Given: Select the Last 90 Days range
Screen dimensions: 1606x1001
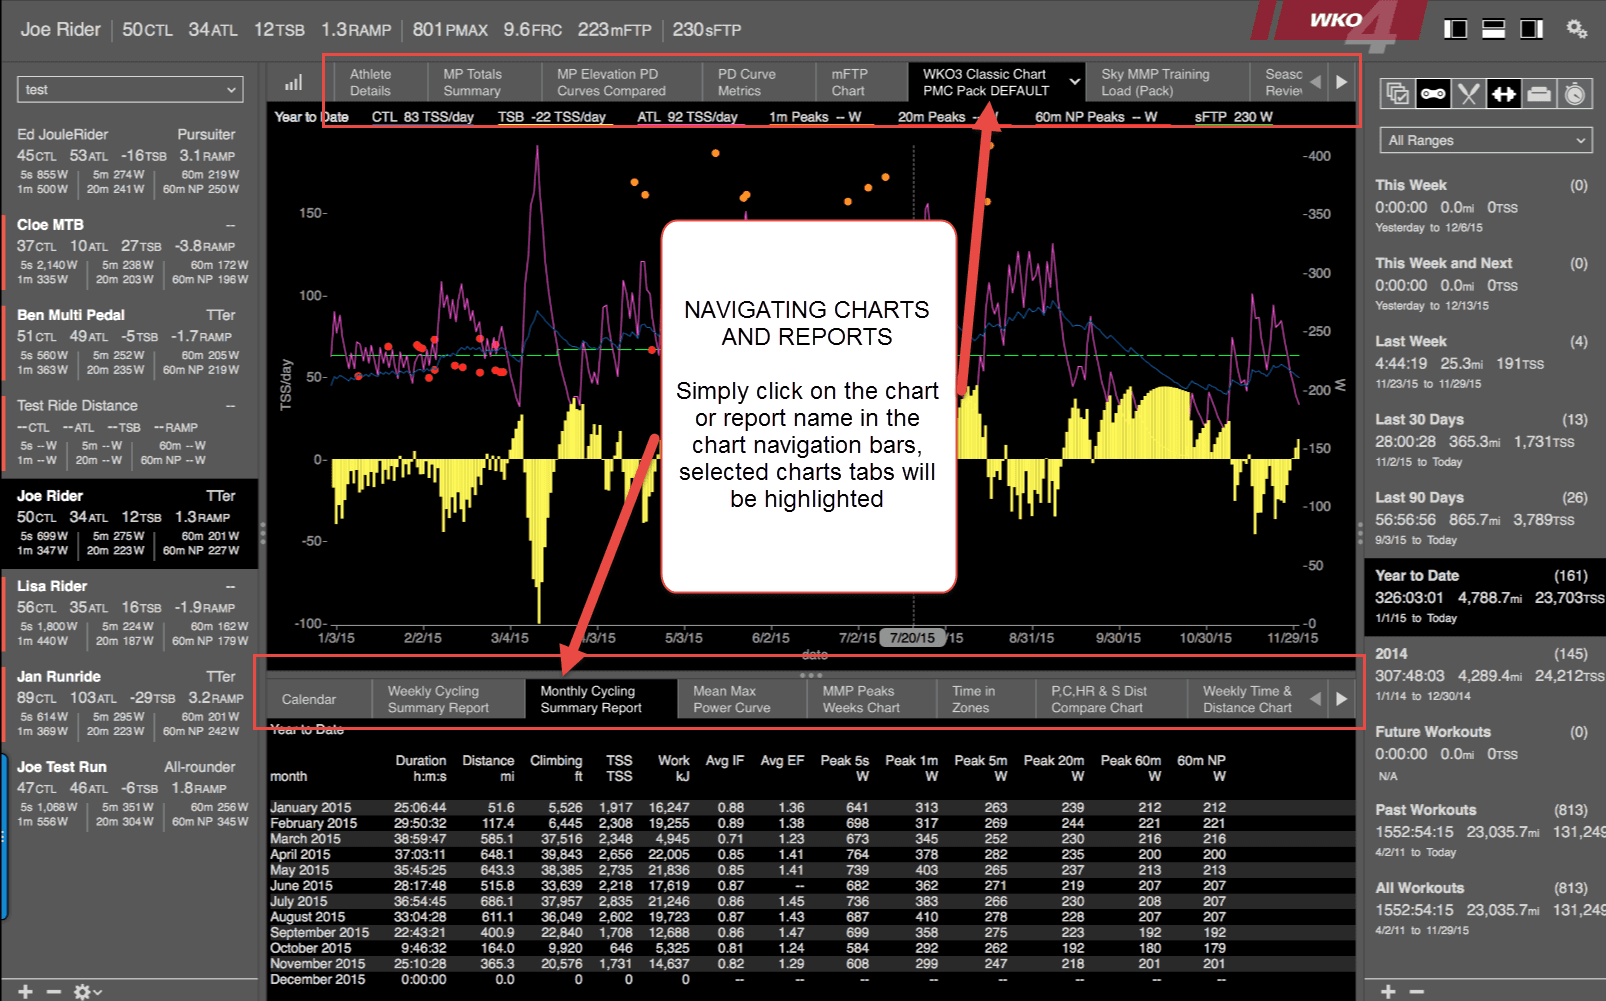Looking at the screenshot, I should 1484,518.
